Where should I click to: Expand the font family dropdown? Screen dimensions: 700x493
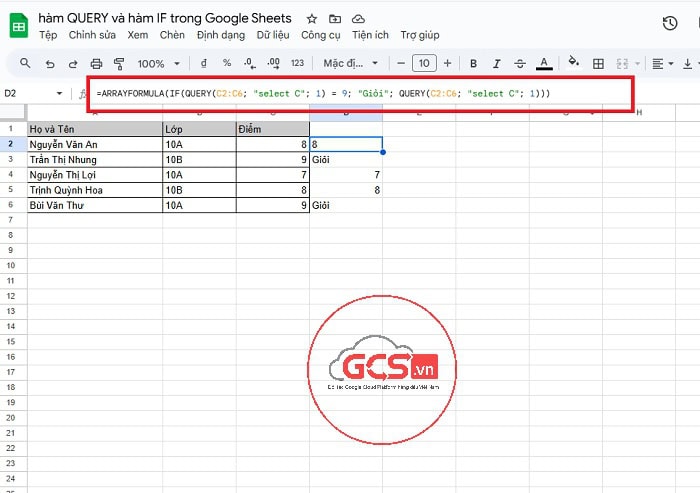tap(347, 64)
